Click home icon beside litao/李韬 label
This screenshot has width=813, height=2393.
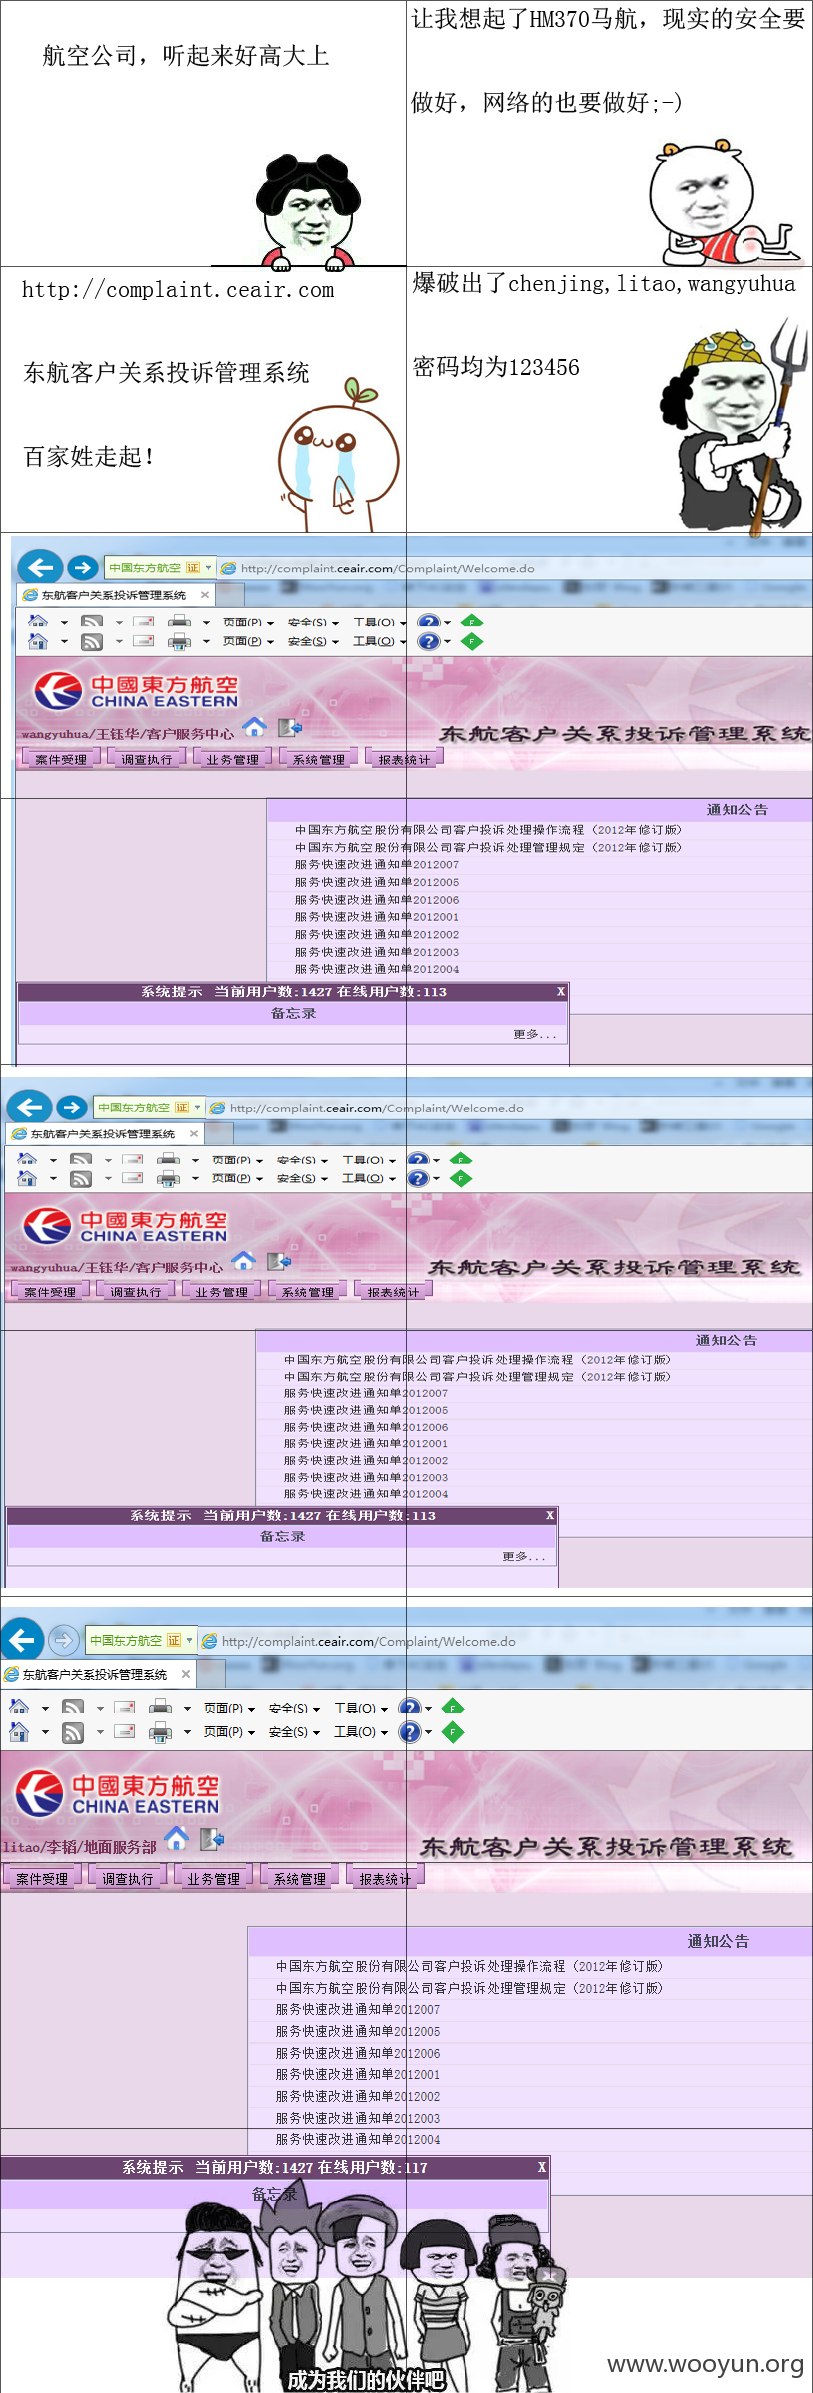pos(177,1838)
